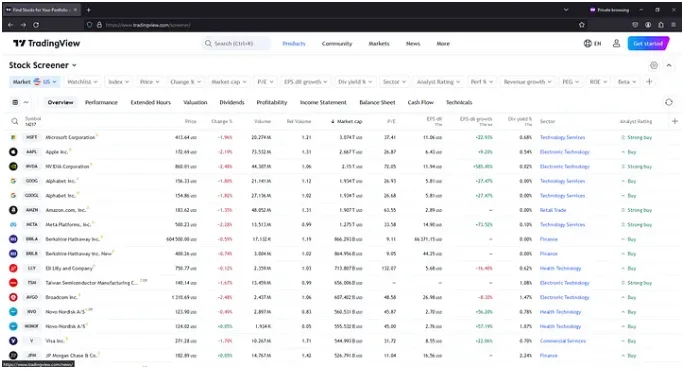Screen dimensions: 684x378
Task: Open the Markets menu
Action: tap(379, 44)
